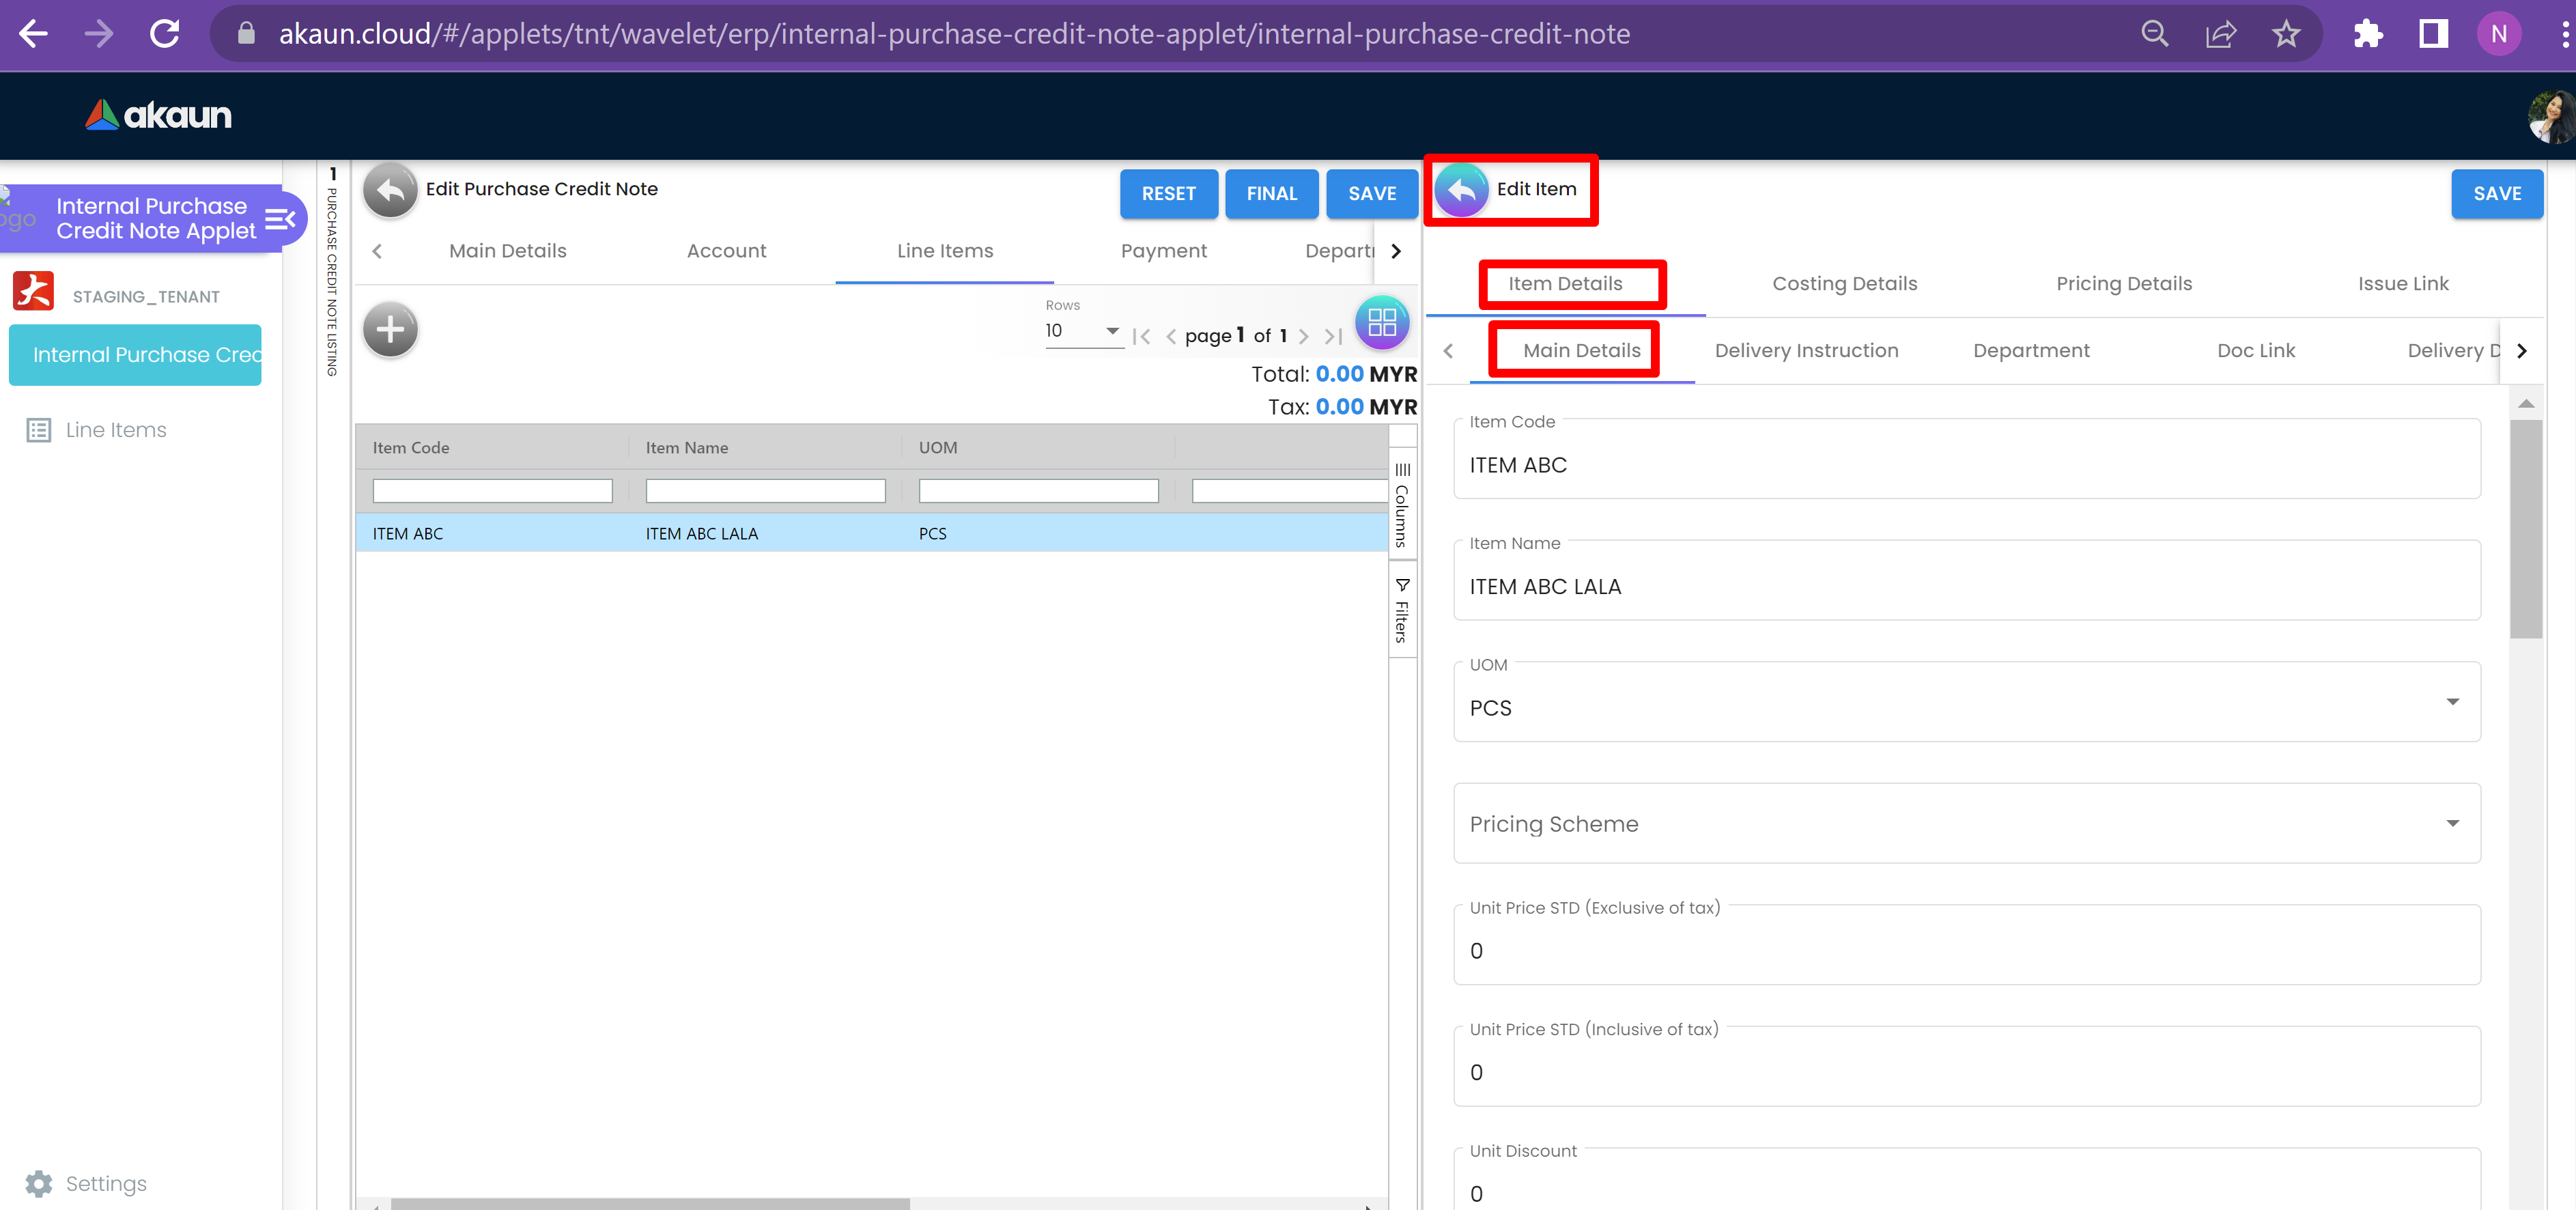Open Settings gear in sidebar

pos(39,1183)
